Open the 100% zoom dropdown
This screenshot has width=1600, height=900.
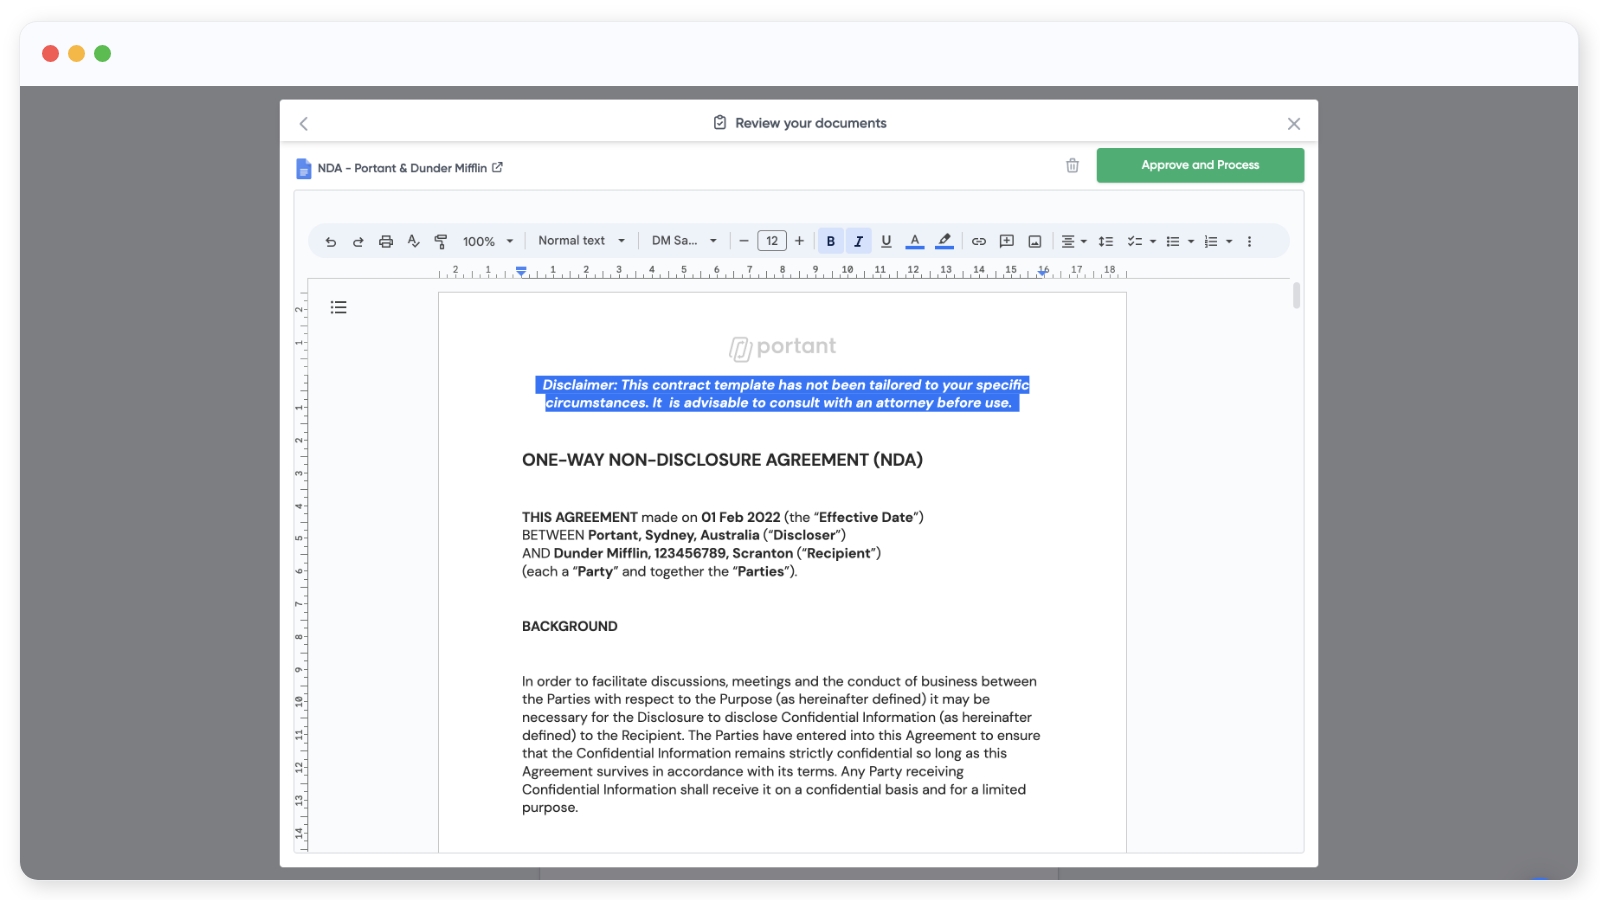point(488,242)
